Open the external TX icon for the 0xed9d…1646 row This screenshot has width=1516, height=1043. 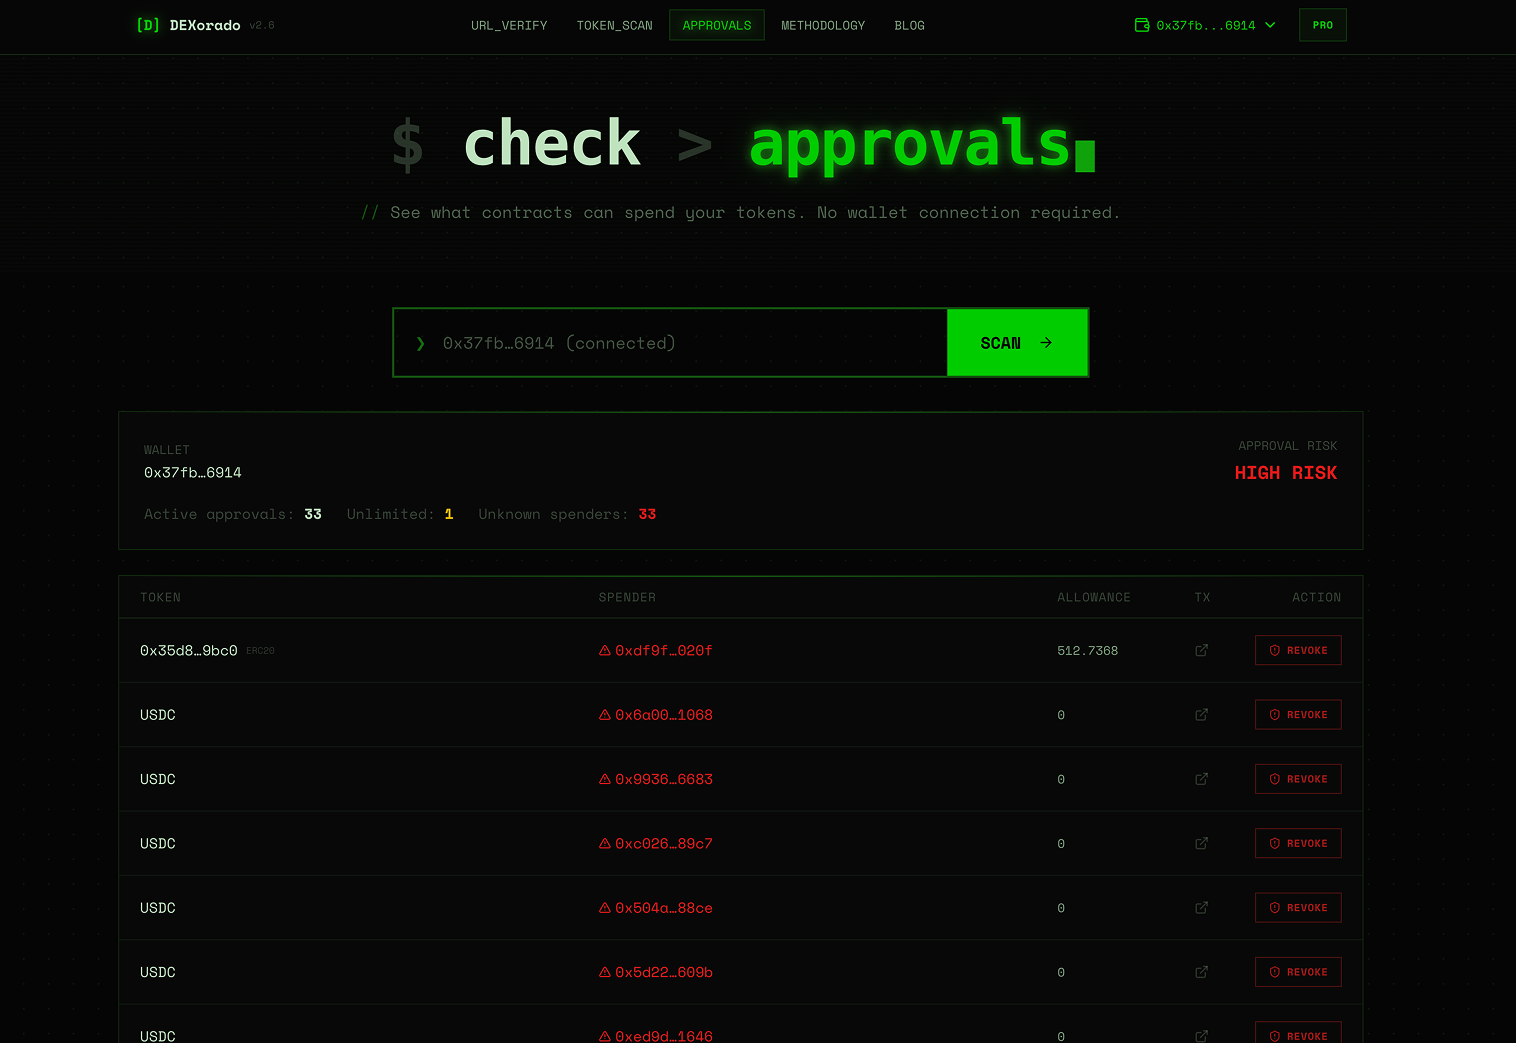point(1201,1035)
